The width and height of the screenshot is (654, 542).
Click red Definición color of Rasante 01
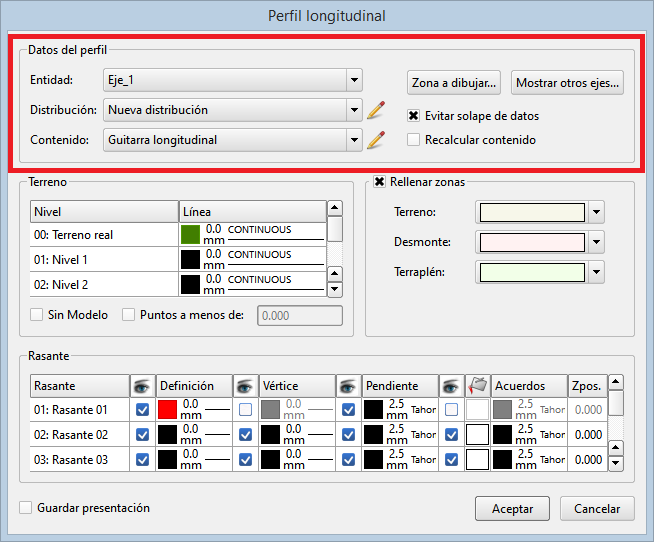167,410
